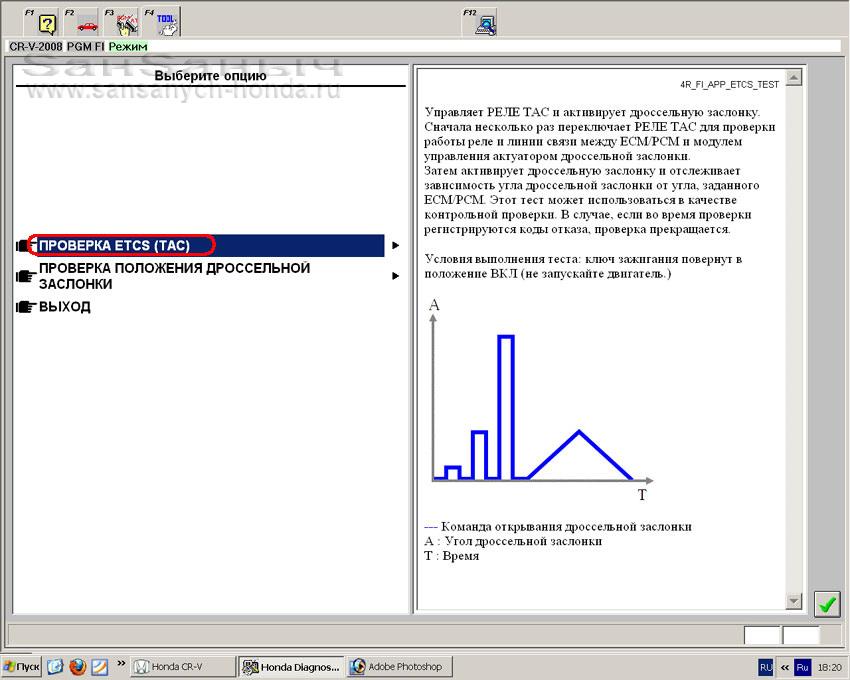850x680 pixels.
Task: Click hand pointer icon beside ВЫХОД
Action: (25, 307)
